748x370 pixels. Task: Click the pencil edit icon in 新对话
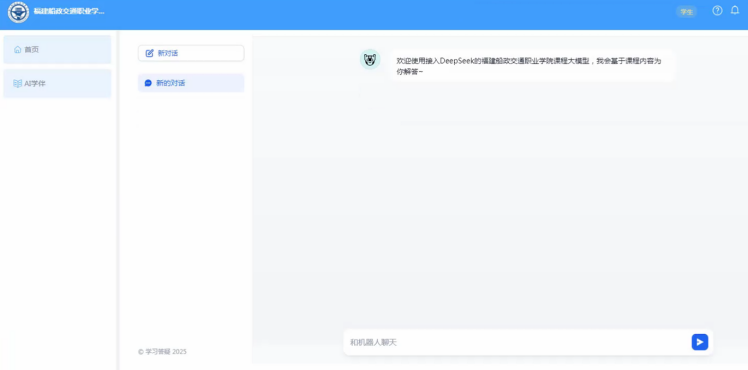point(149,53)
